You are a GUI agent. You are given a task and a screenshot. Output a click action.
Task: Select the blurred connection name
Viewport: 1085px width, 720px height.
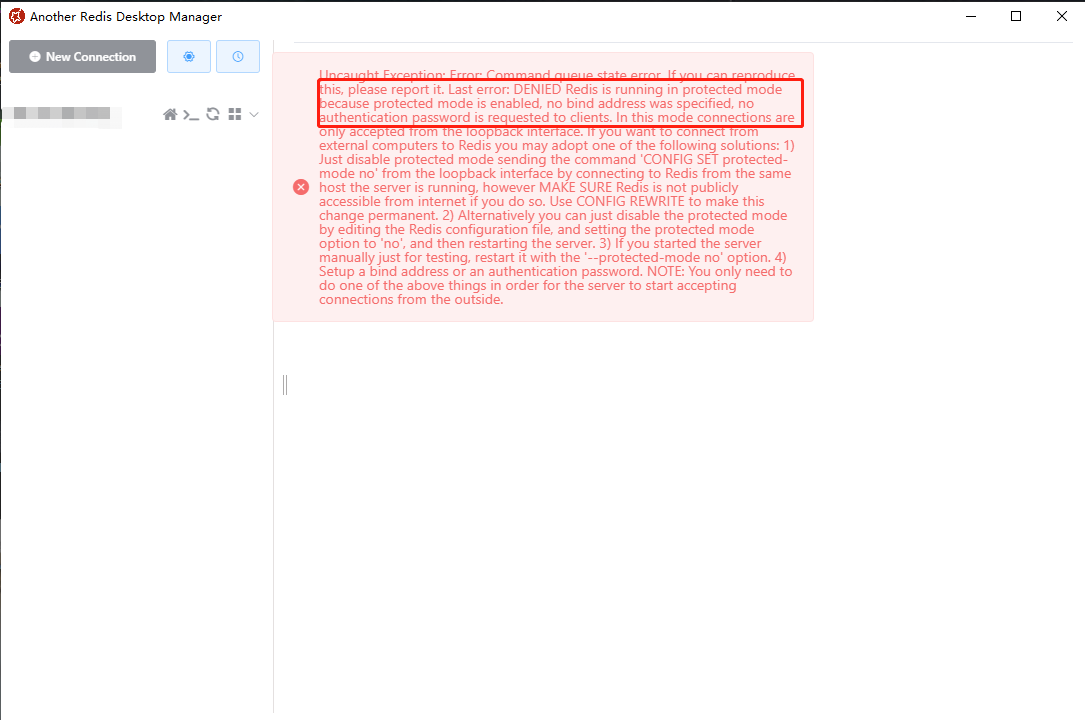[62, 113]
